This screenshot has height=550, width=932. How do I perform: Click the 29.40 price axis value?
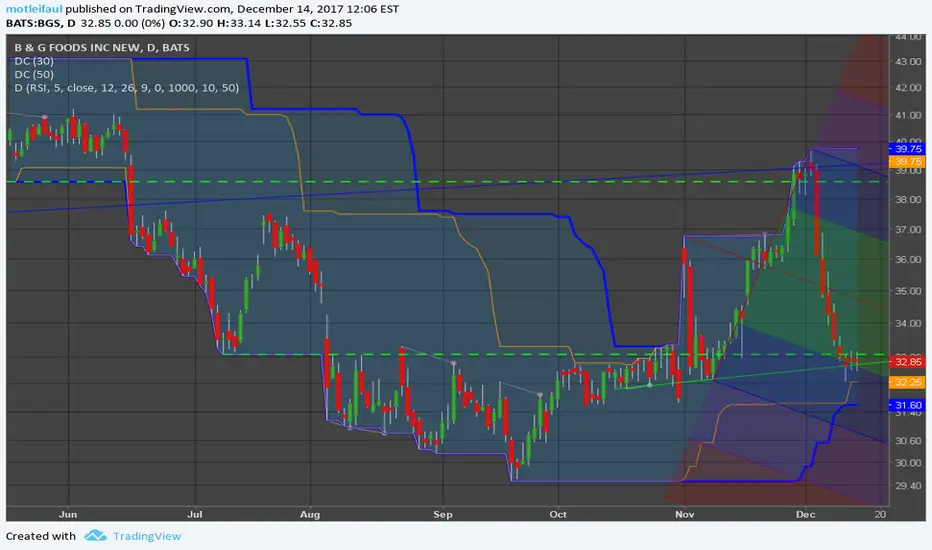pyautogui.click(x=908, y=486)
